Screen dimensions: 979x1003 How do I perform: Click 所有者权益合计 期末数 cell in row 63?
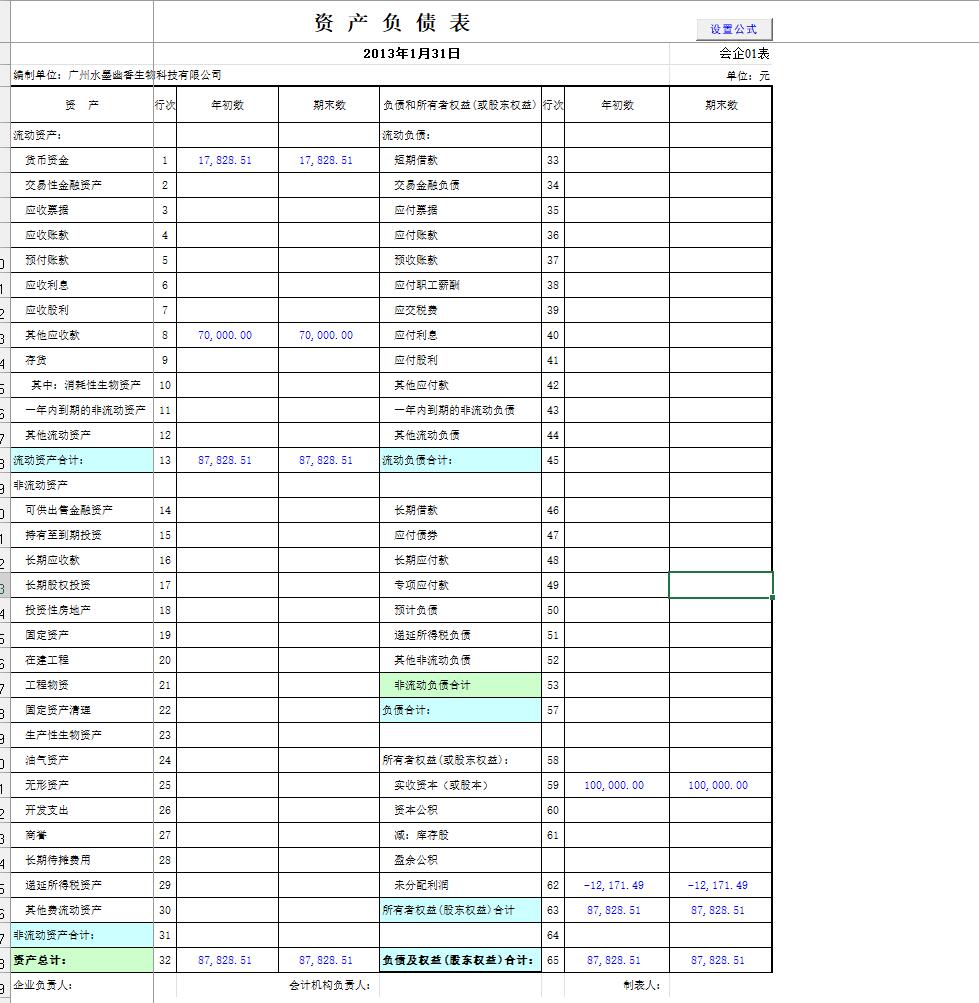tap(719, 910)
